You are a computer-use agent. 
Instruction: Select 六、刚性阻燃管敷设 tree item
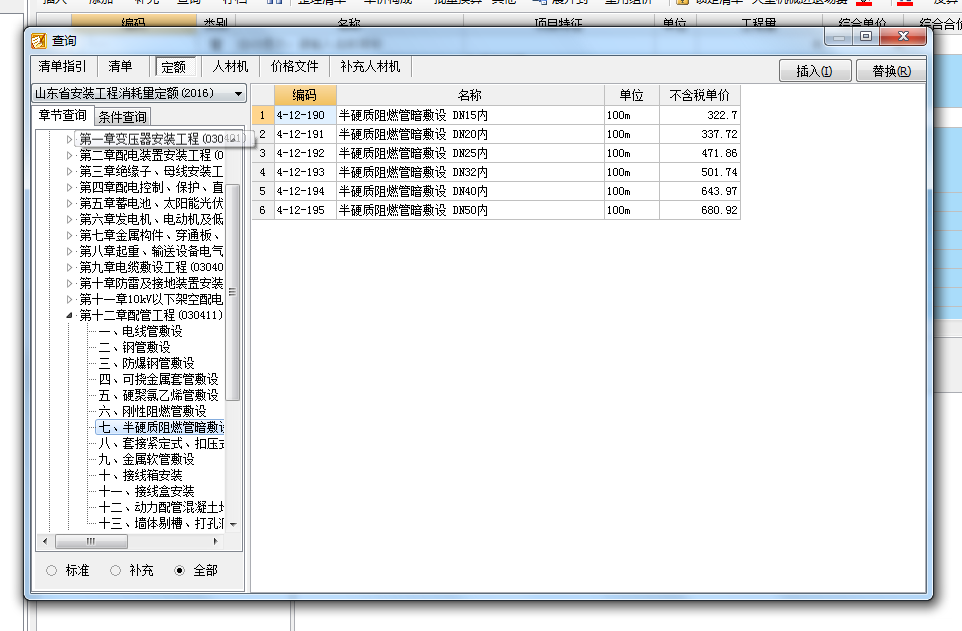click(153, 411)
